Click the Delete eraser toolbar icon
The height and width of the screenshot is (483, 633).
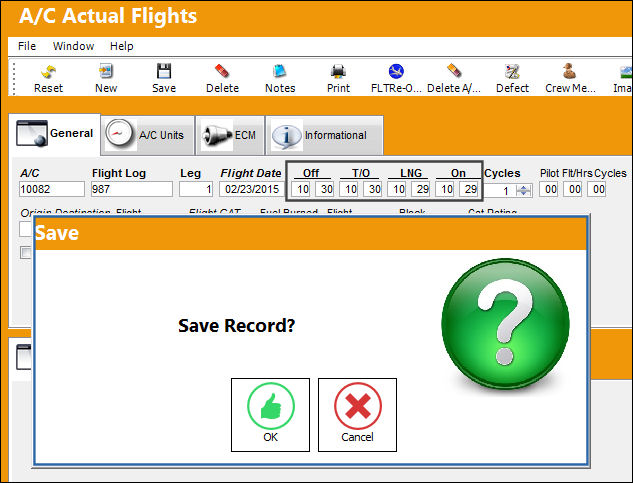click(222, 71)
